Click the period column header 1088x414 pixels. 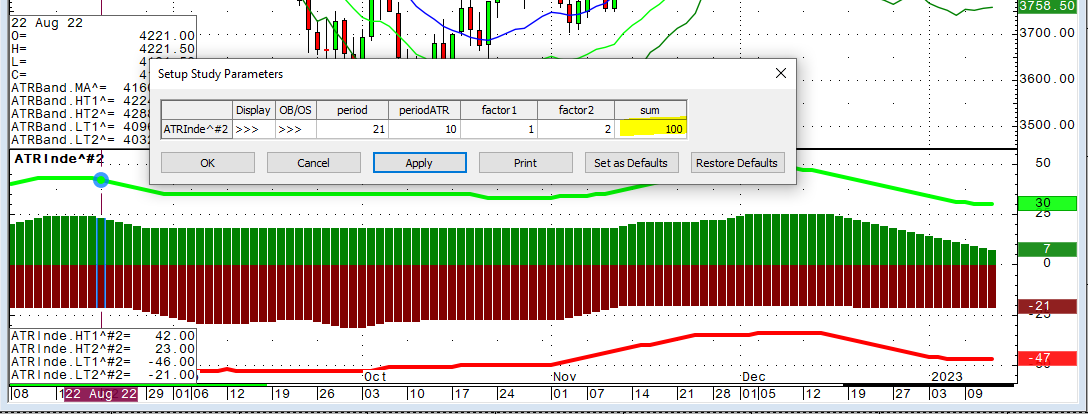coord(352,110)
